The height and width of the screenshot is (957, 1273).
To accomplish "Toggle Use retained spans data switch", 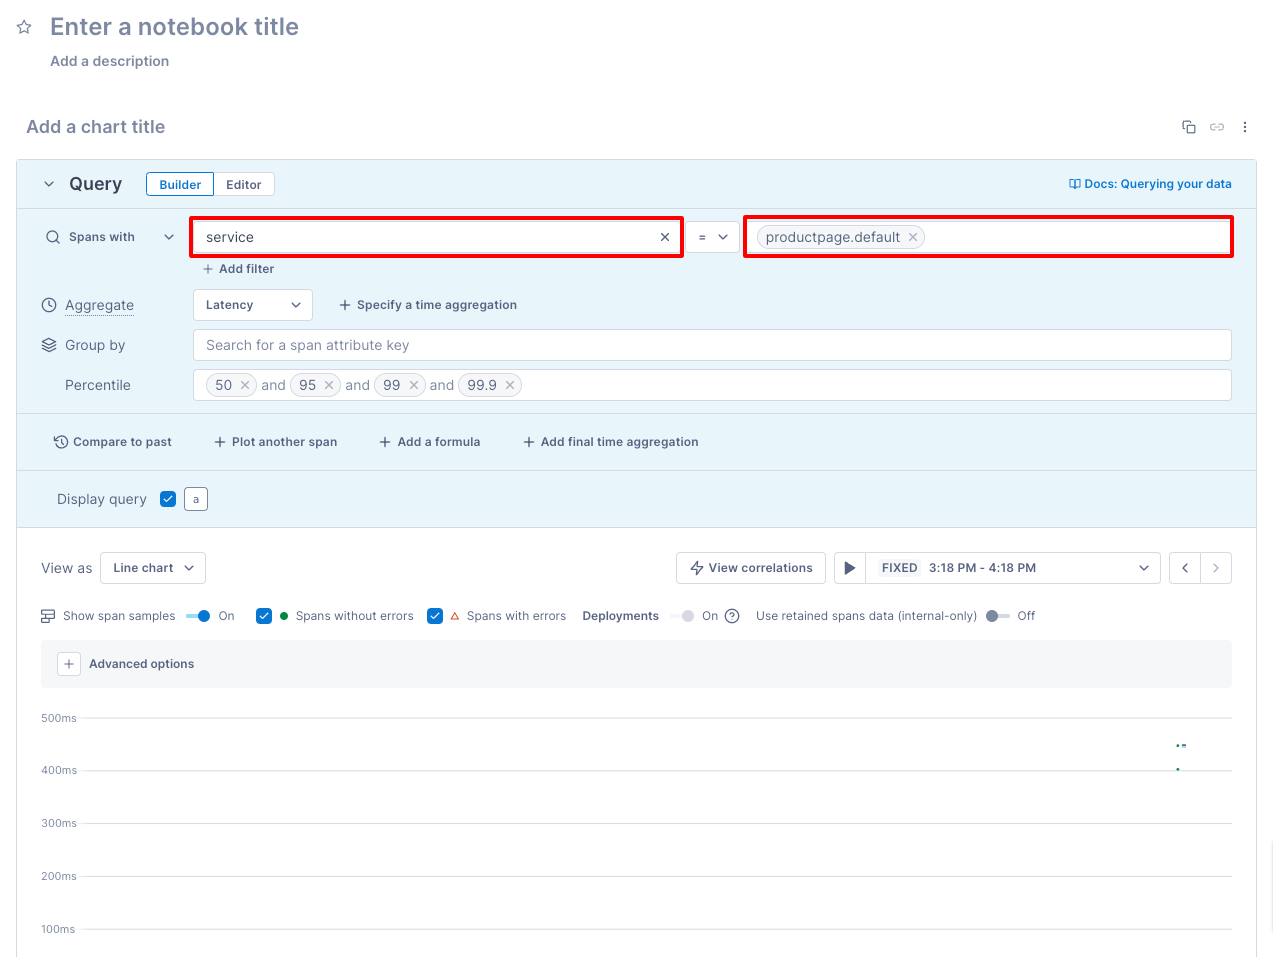I will tap(1000, 616).
